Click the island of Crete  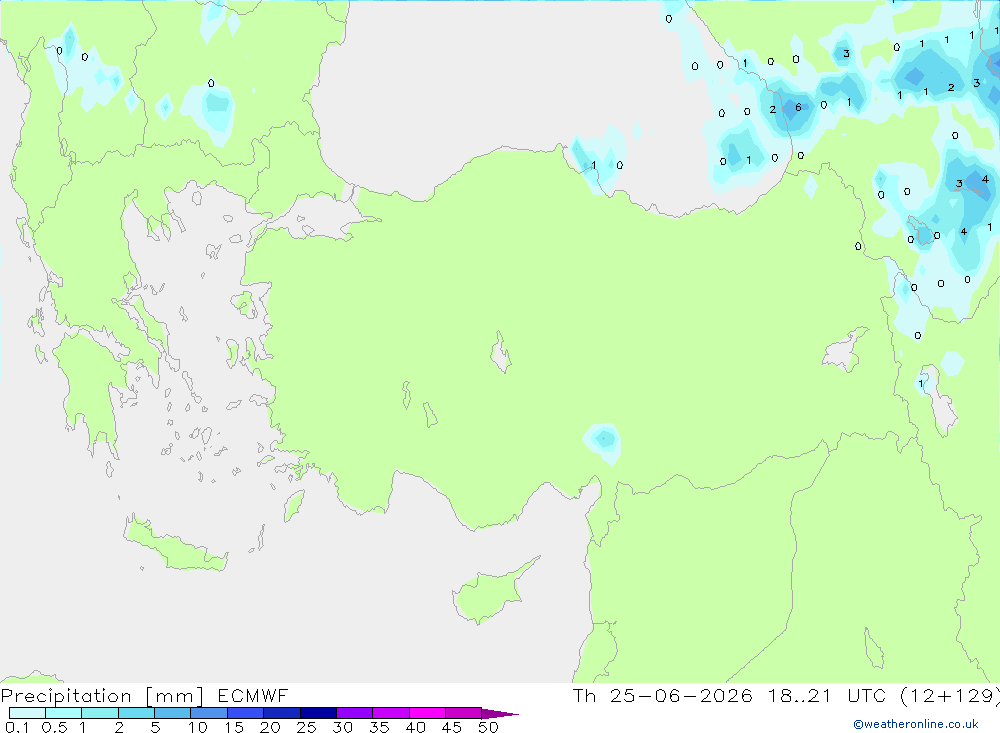(x=176, y=544)
